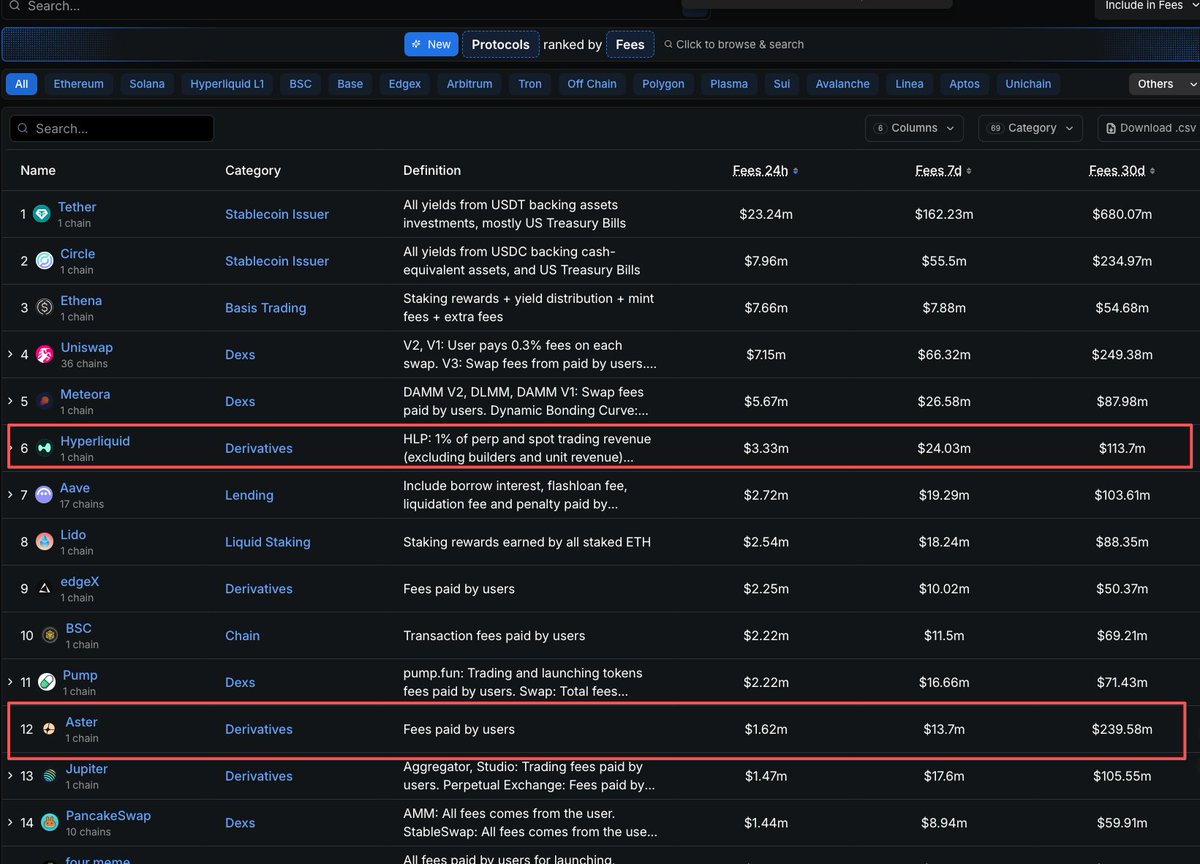The height and width of the screenshot is (864, 1200).
Task: Filter by the Avalanche chain
Action: [843, 84]
